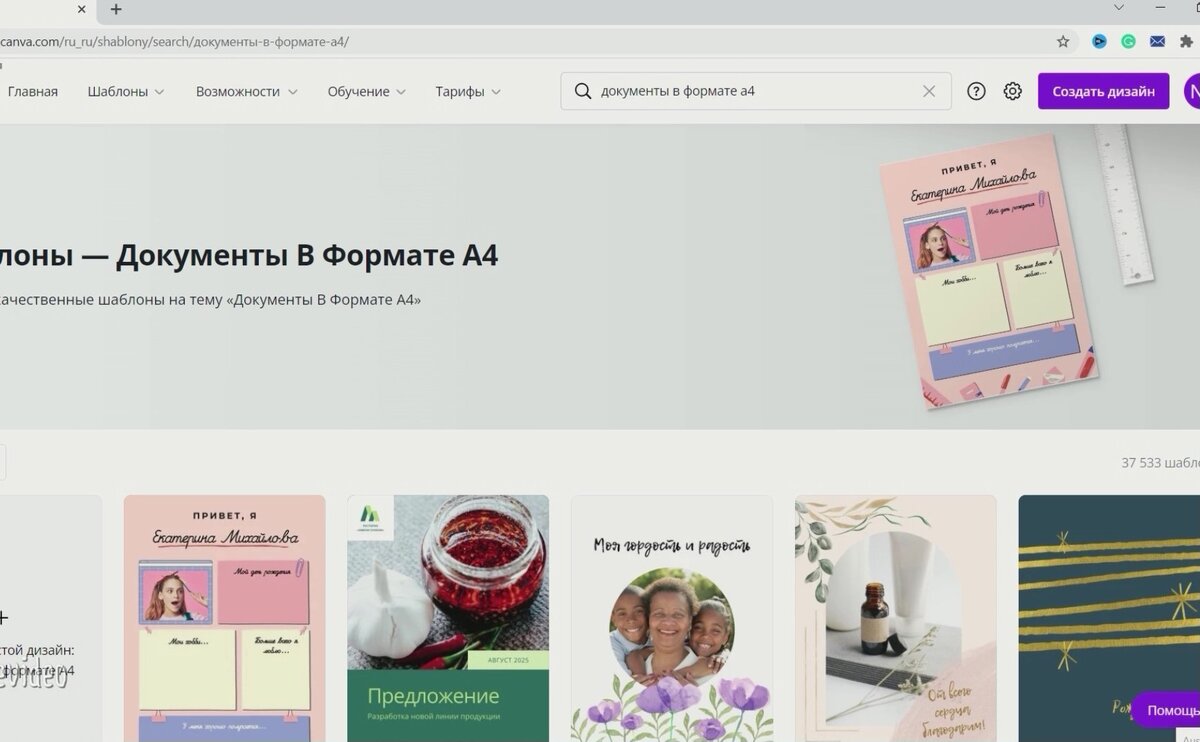The height and width of the screenshot is (742, 1200).
Task: Click the Помощь help button
Action: [1167, 710]
